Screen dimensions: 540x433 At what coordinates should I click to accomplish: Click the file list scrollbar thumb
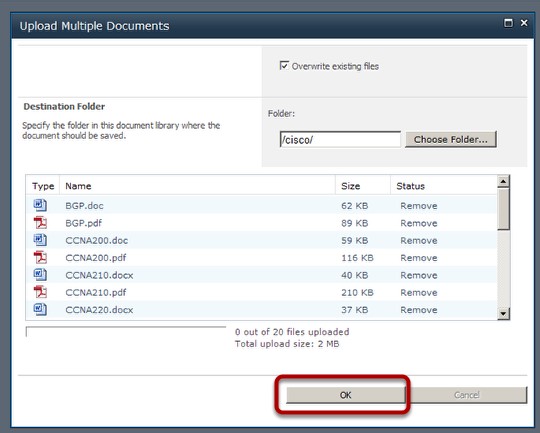pyautogui.click(x=503, y=209)
